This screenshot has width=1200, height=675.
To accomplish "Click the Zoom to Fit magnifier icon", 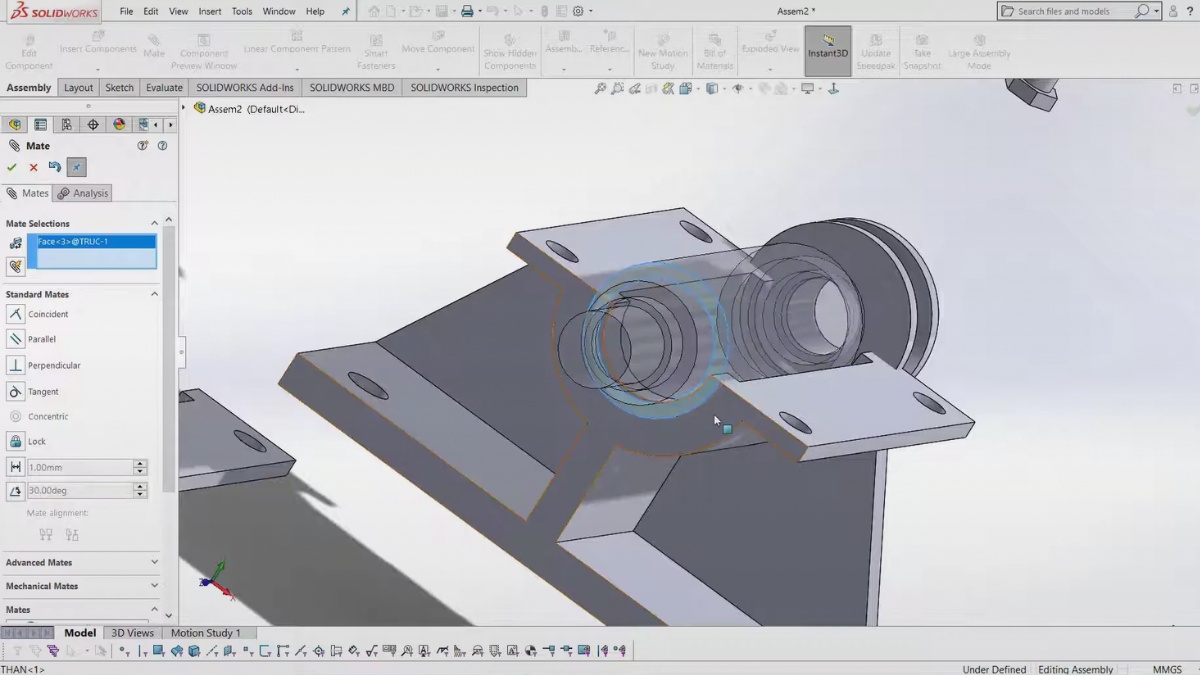I will (x=600, y=88).
